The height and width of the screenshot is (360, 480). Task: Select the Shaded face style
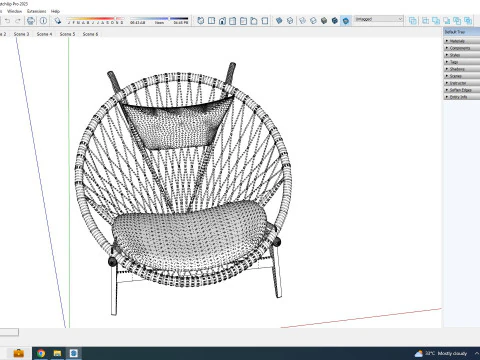click(x=324, y=21)
